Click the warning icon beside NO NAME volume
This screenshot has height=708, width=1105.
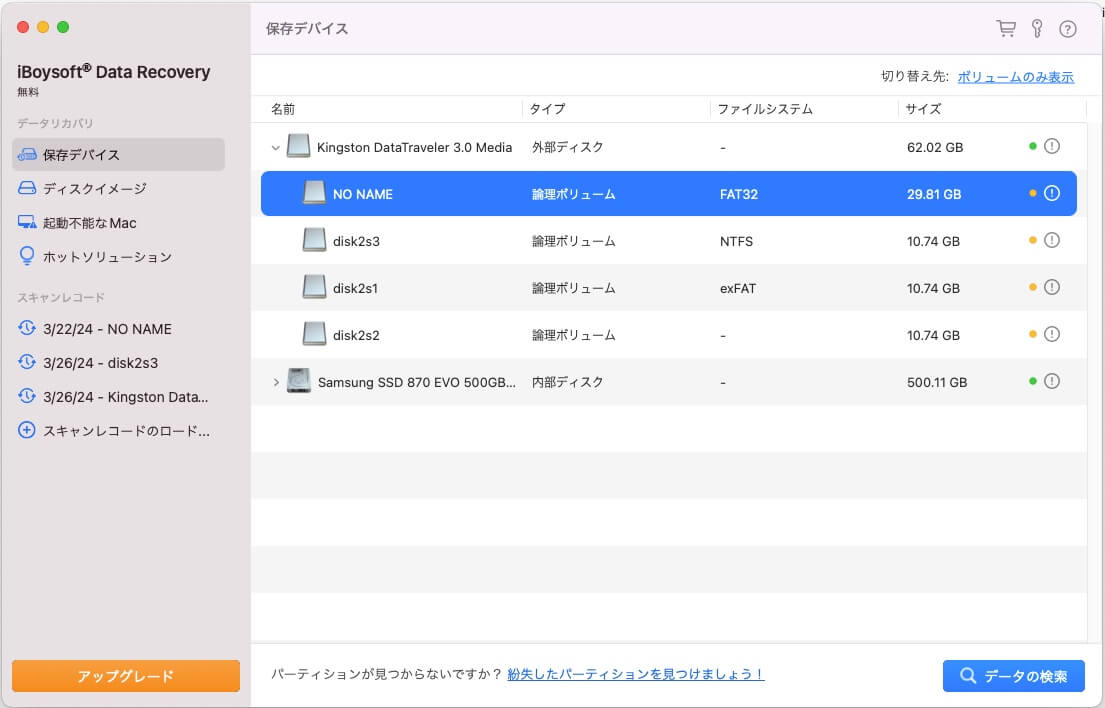tap(1050, 194)
